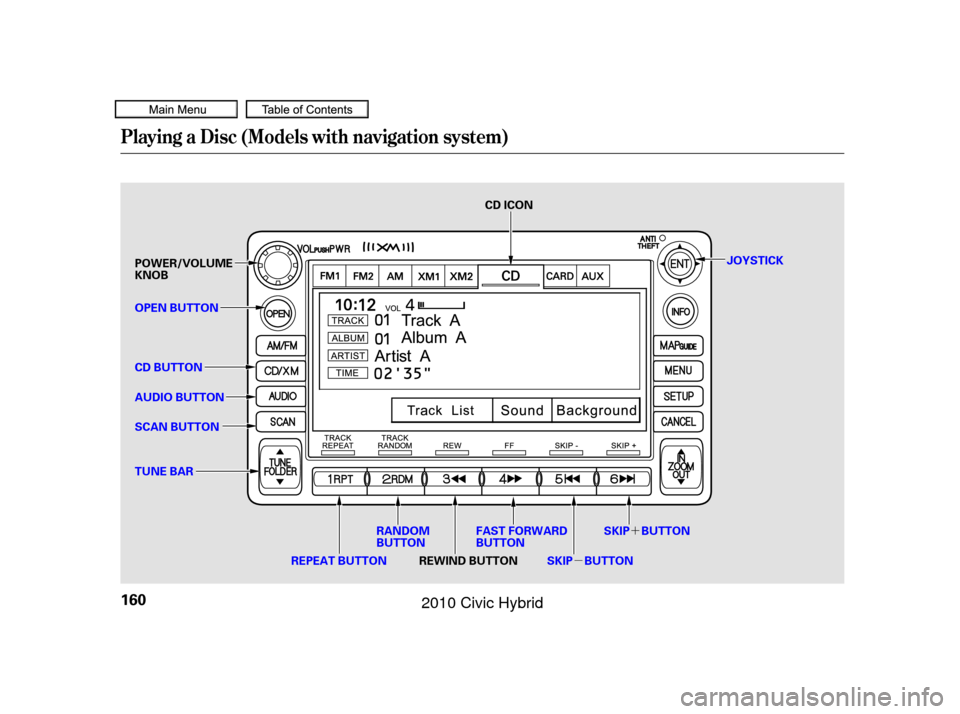
Task: Click the Main Menu button
Action: tap(176, 110)
